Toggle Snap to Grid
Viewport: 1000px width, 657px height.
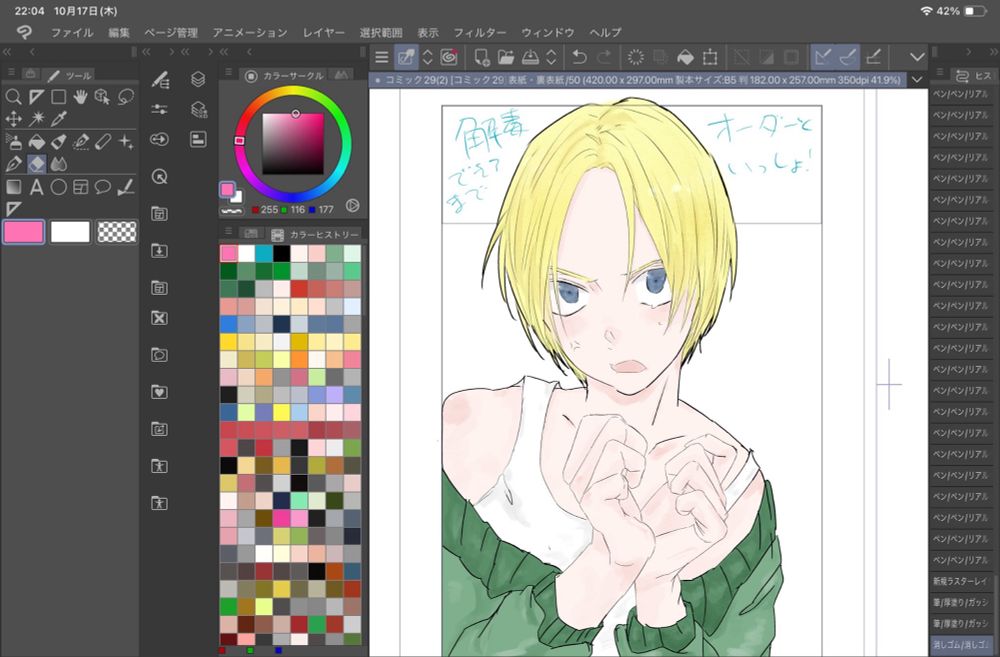point(874,57)
